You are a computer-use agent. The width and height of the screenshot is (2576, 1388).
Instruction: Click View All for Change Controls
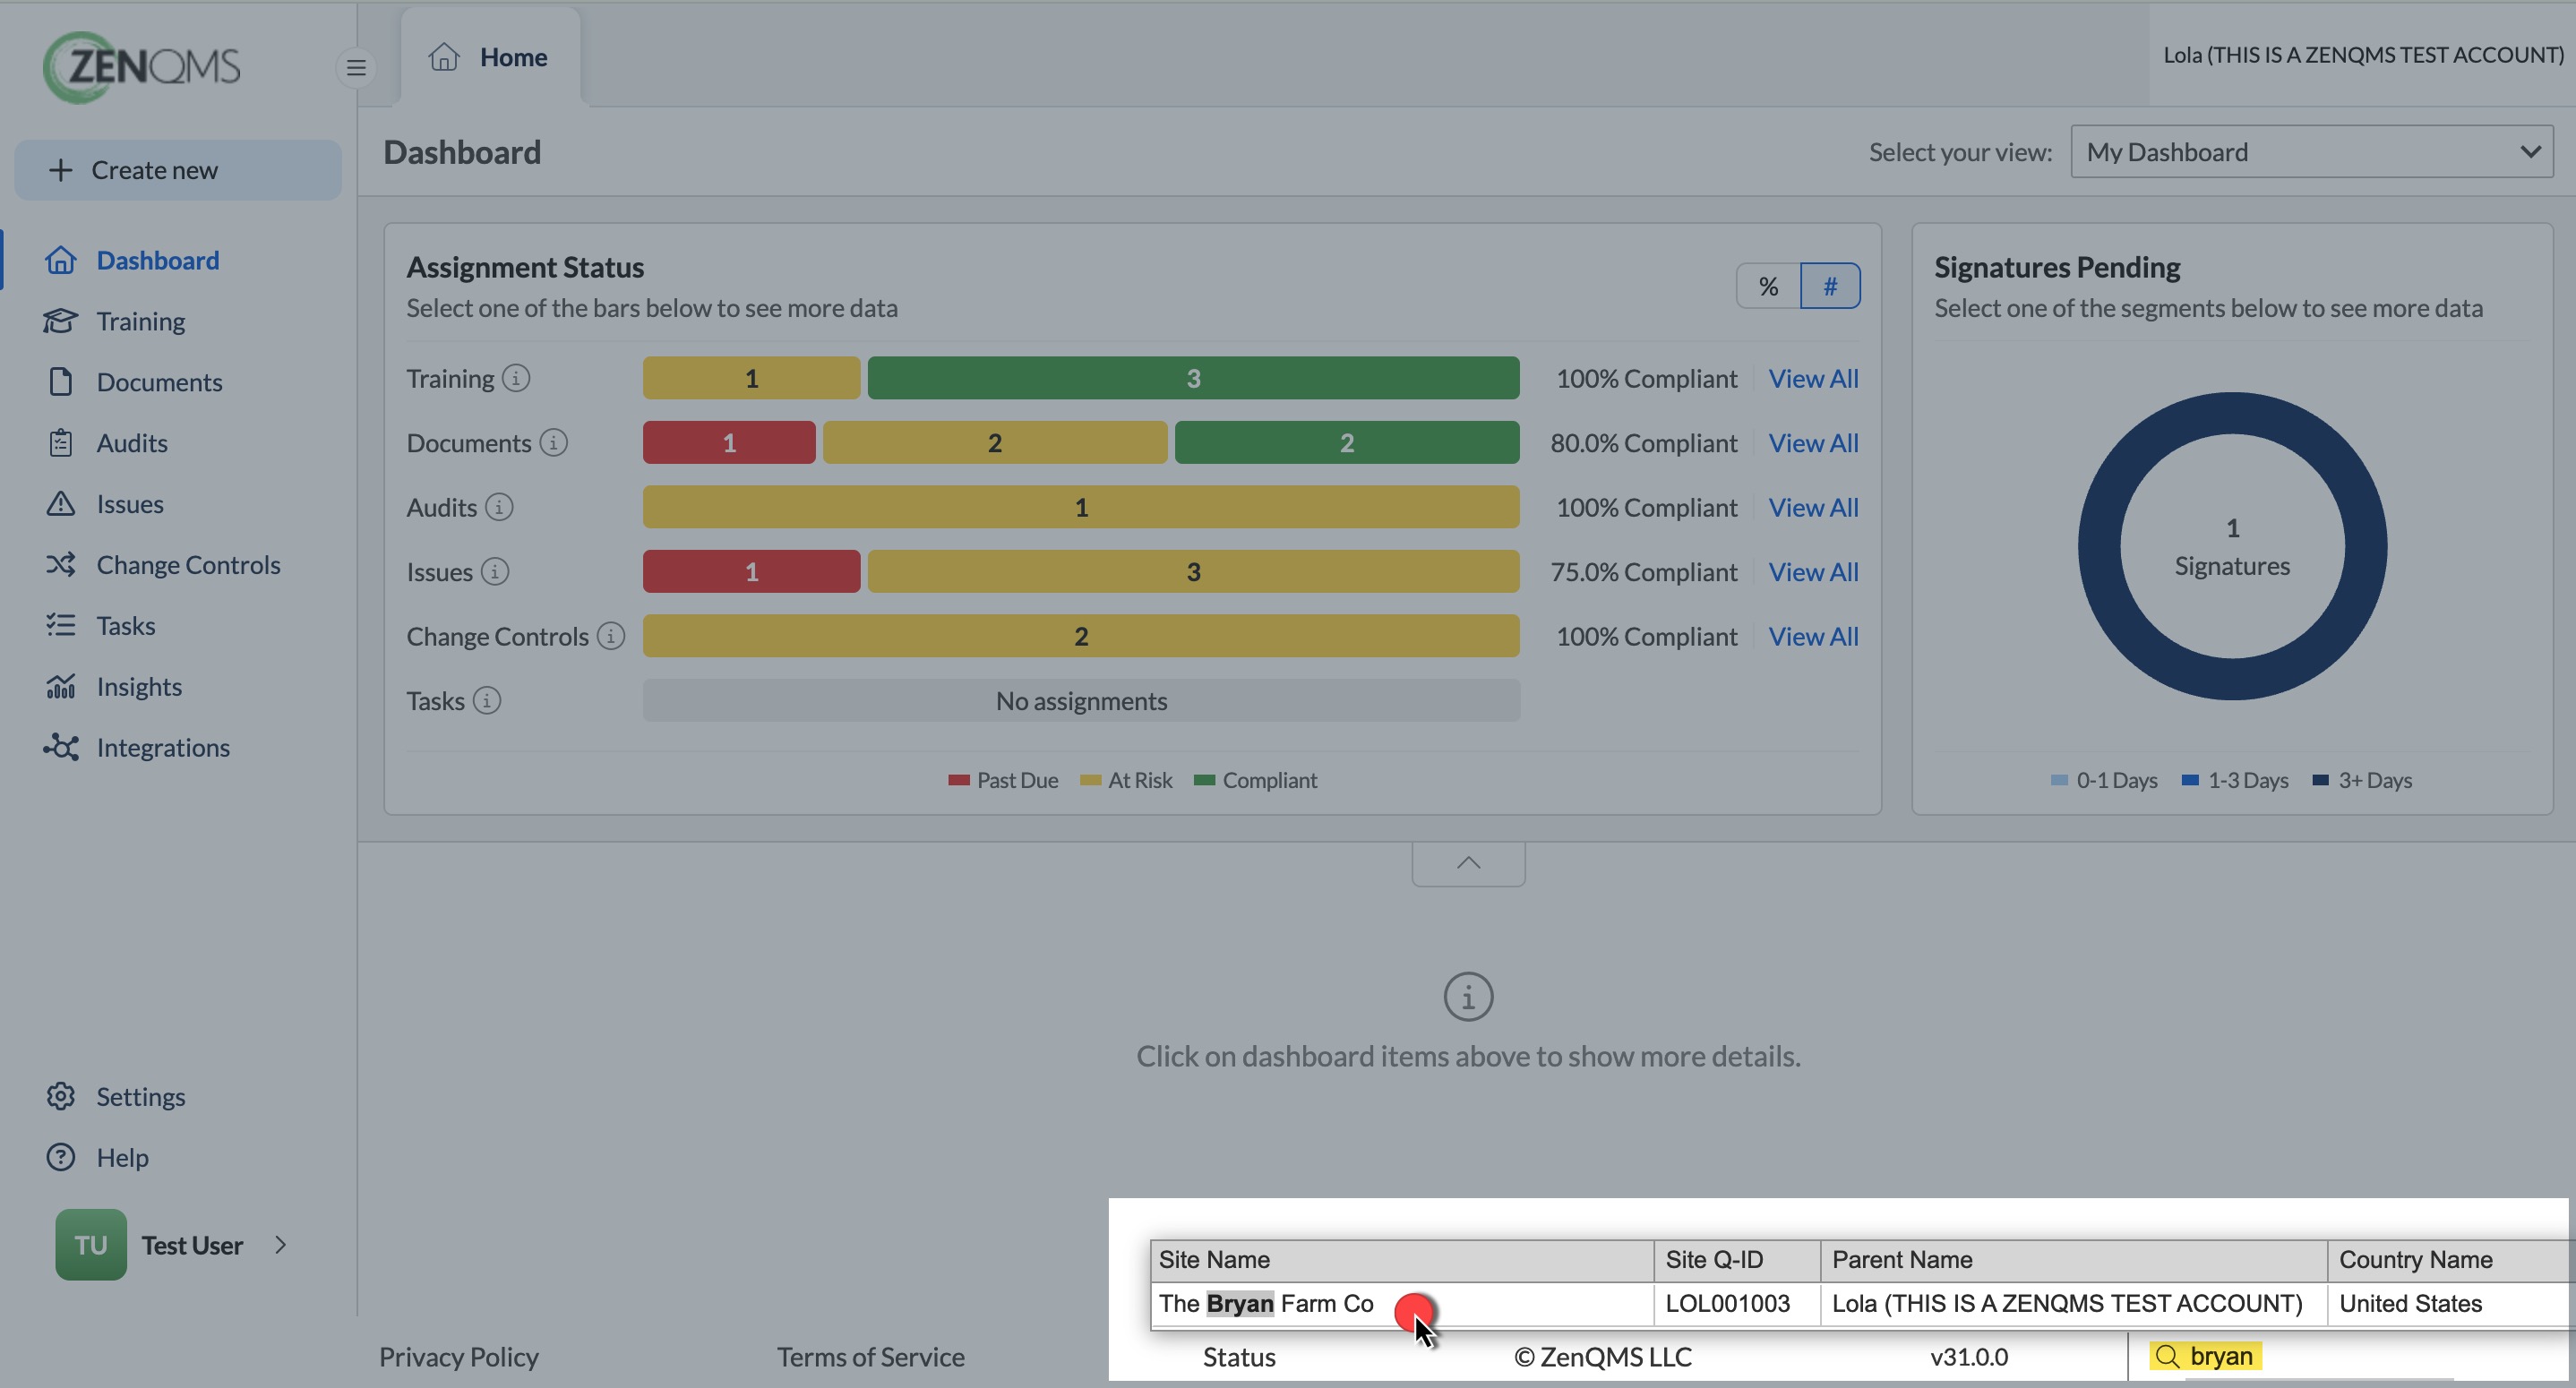[x=1813, y=636]
